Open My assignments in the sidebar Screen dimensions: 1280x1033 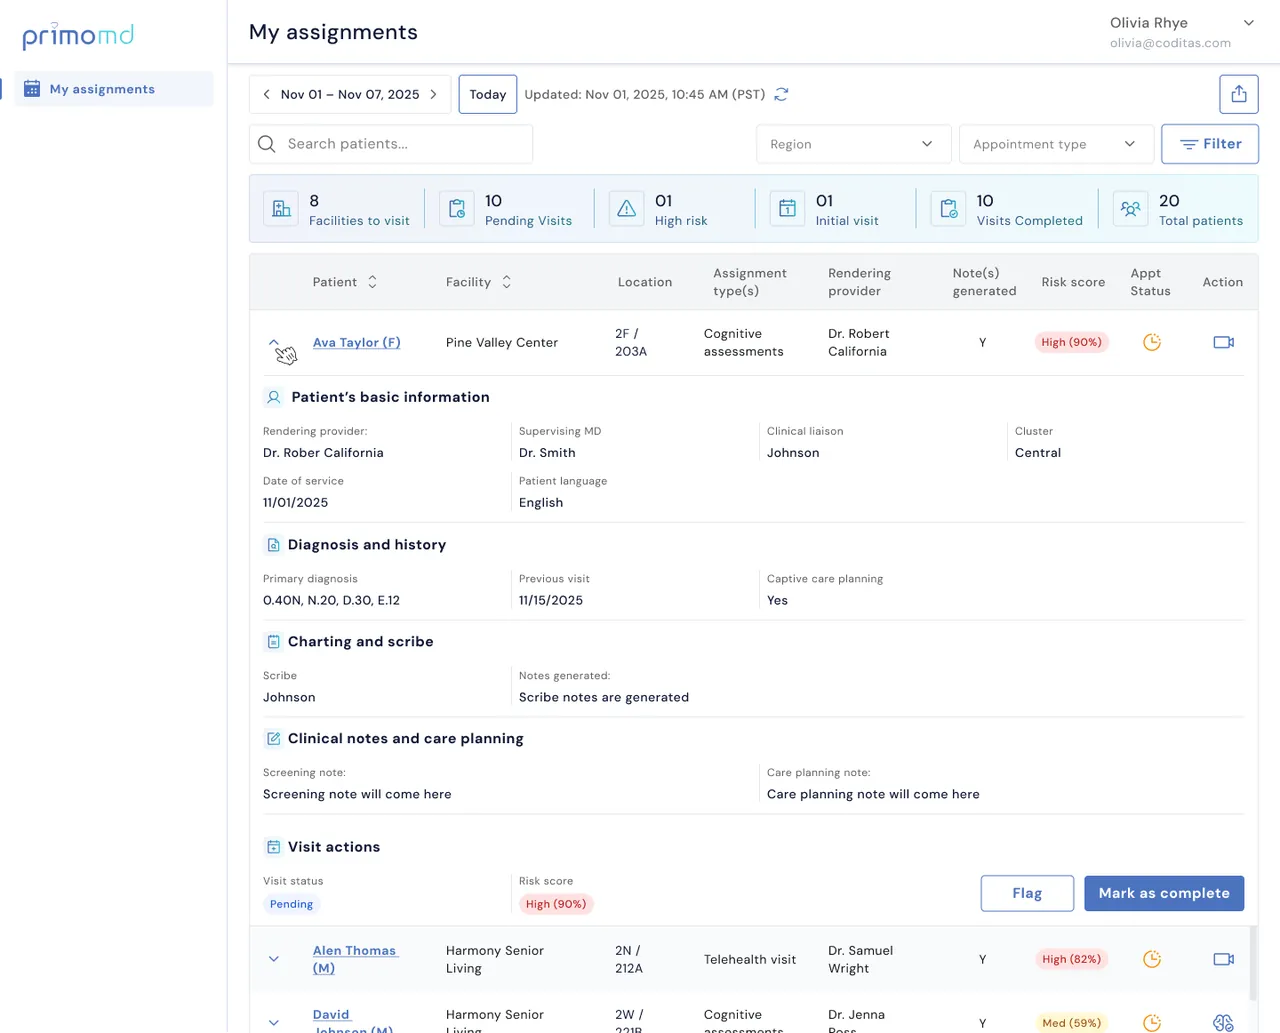click(x=114, y=89)
